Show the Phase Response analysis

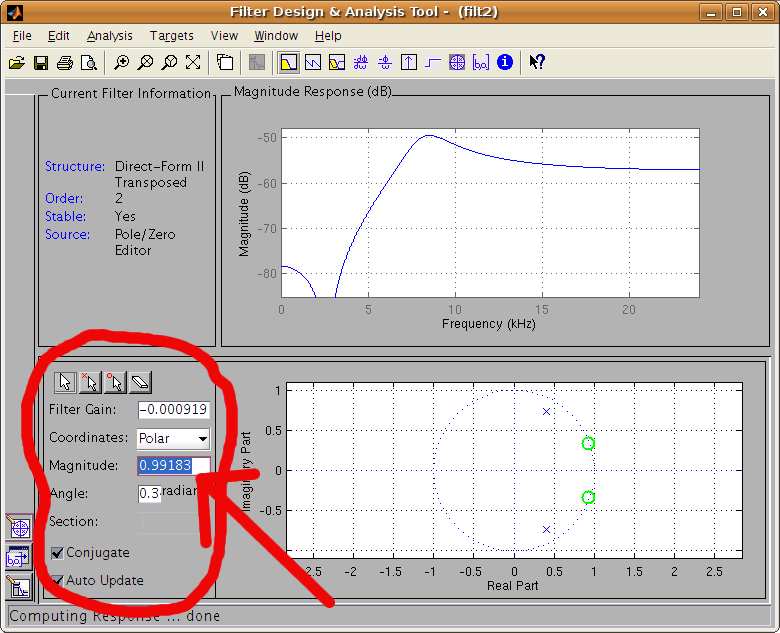pos(313,63)
